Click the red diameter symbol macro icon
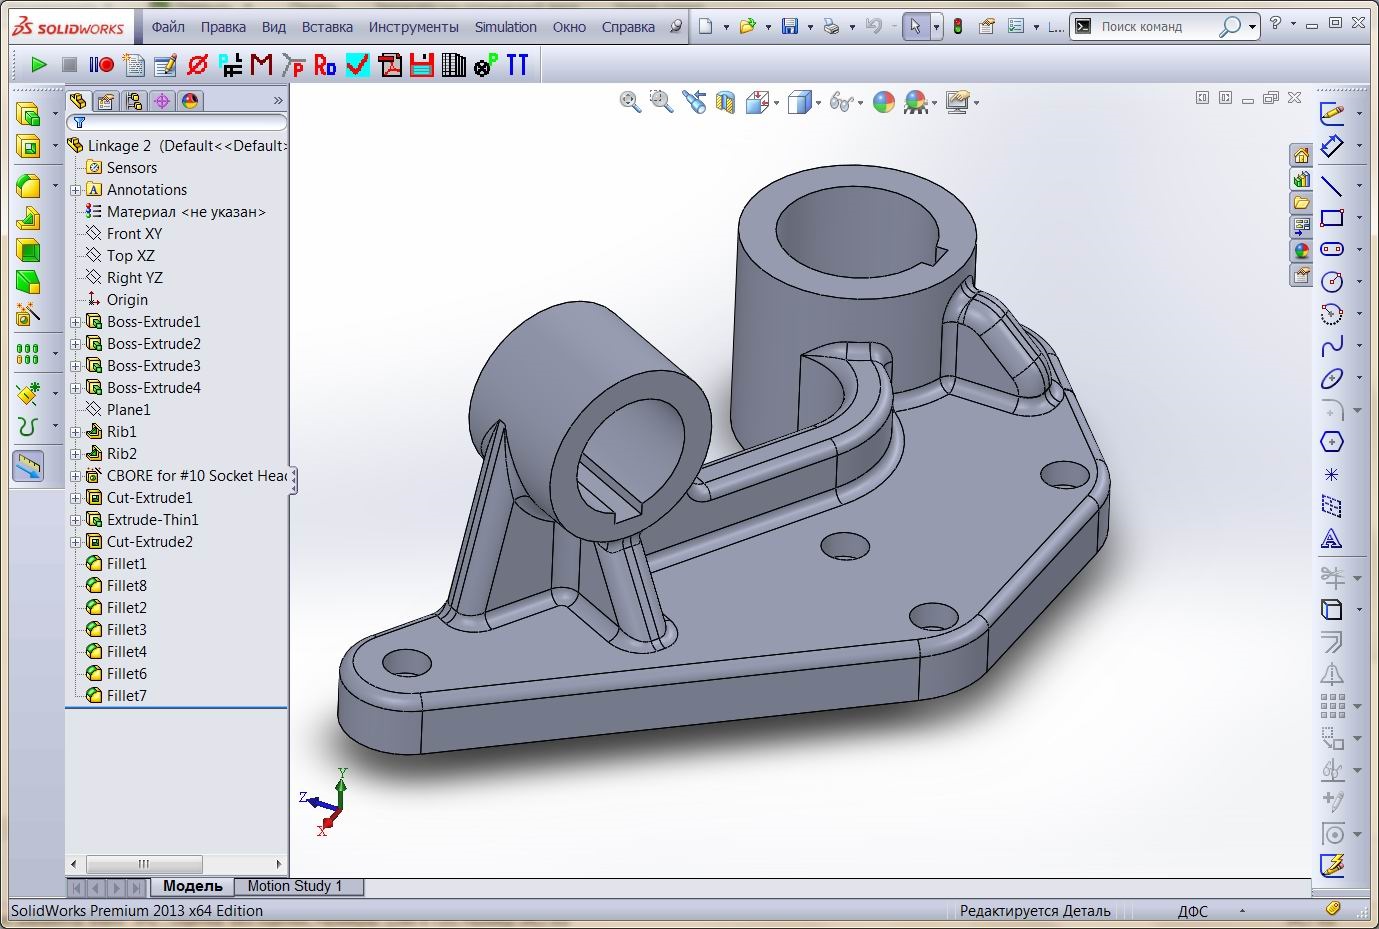The image size is (1379, 929). click(197, 65)
